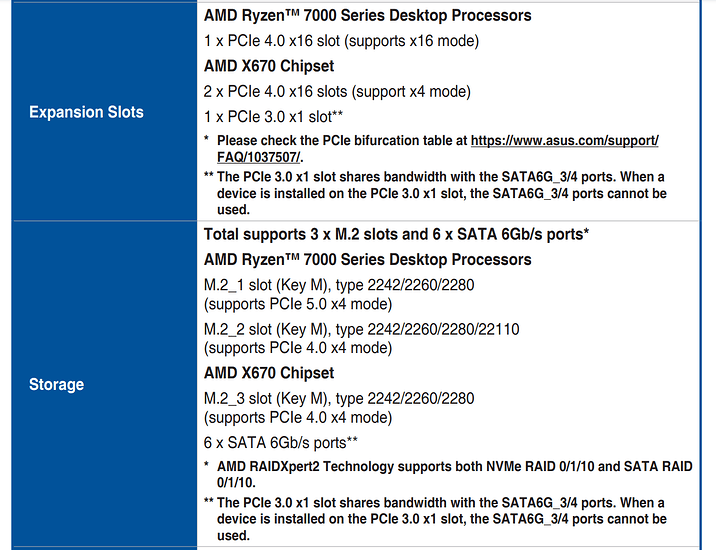Viewport: 716px width, 550px height.
Task: Click the AMD Ryzen 7000 heading in Storage
Action: click(367, 260)
